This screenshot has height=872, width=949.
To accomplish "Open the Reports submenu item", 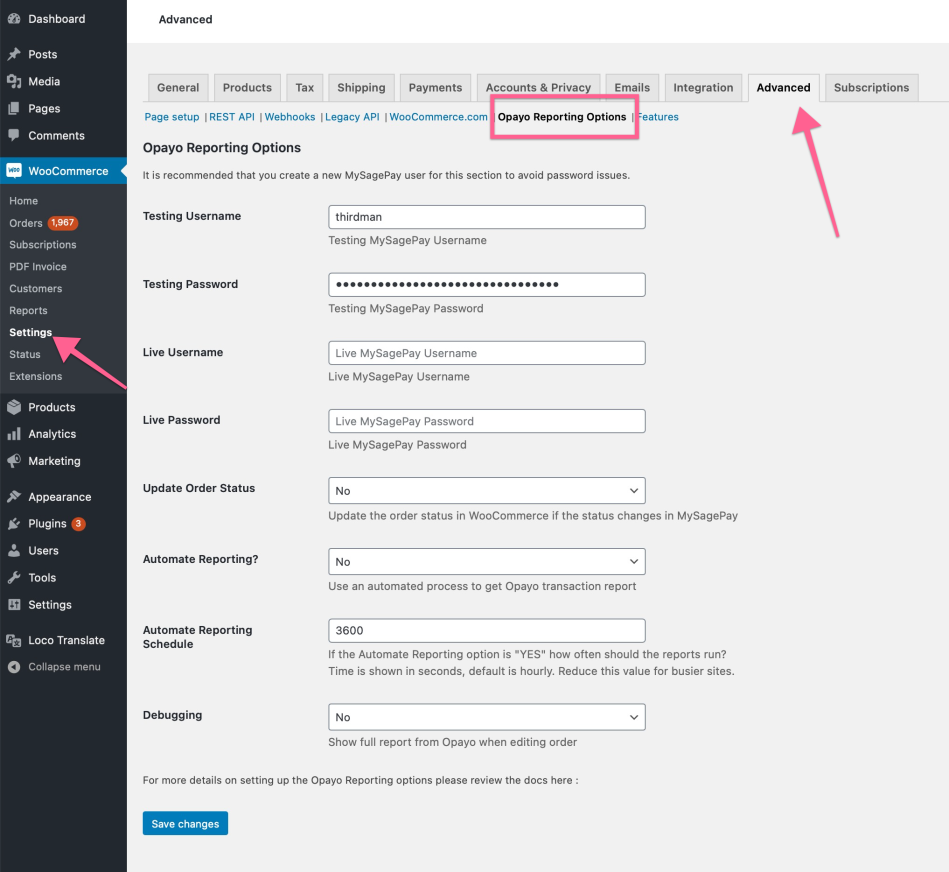I will [28, 310].
